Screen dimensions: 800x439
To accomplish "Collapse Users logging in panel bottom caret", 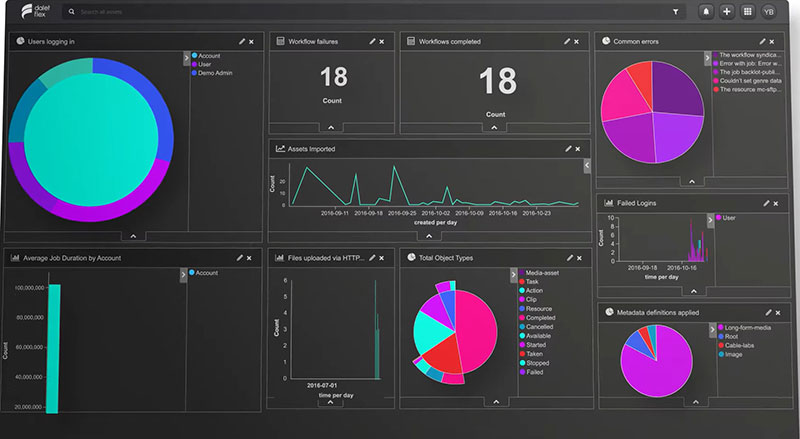I will tap(133, 236).
